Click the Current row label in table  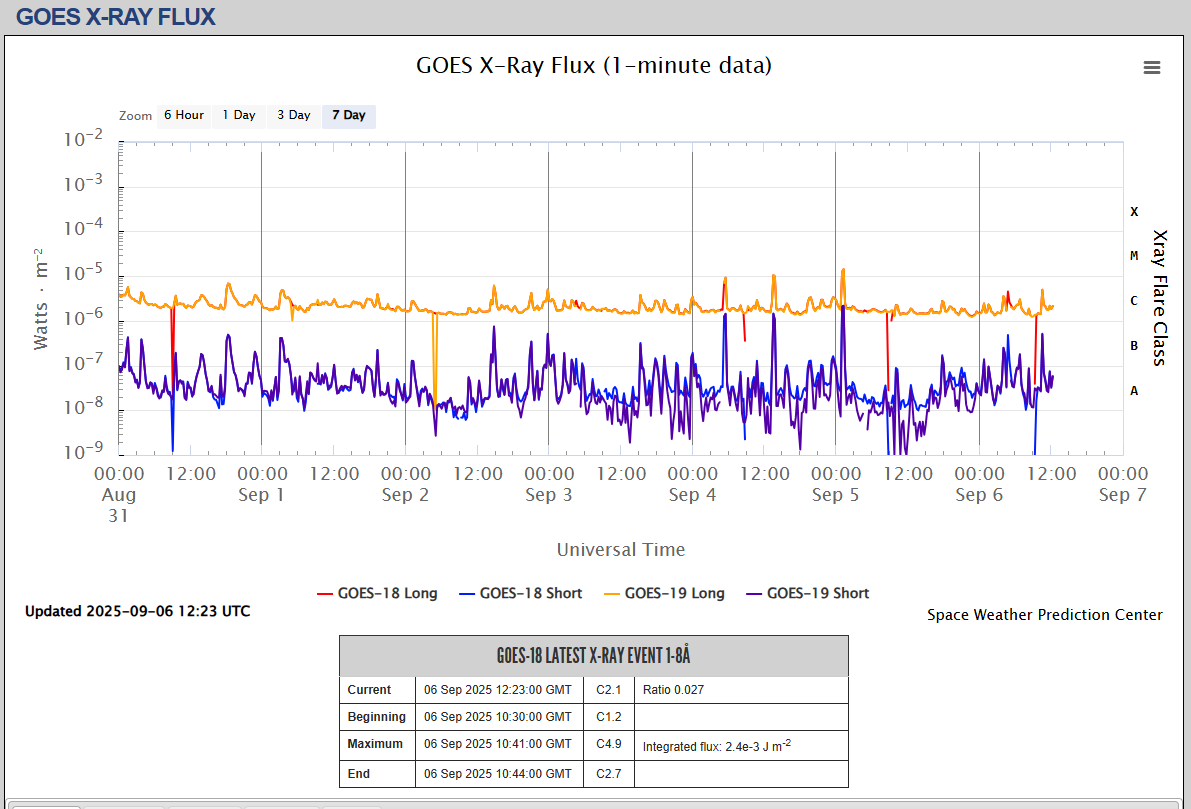369,690
